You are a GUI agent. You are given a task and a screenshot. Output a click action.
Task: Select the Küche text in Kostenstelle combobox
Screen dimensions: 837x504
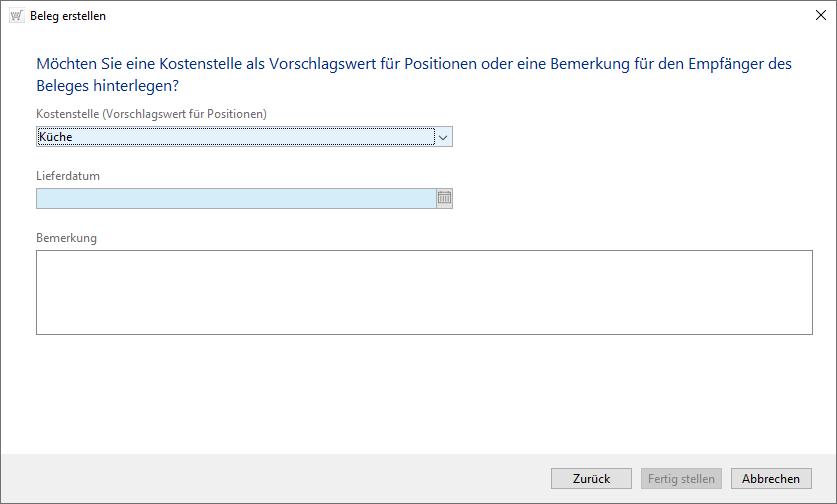[56, 137]
